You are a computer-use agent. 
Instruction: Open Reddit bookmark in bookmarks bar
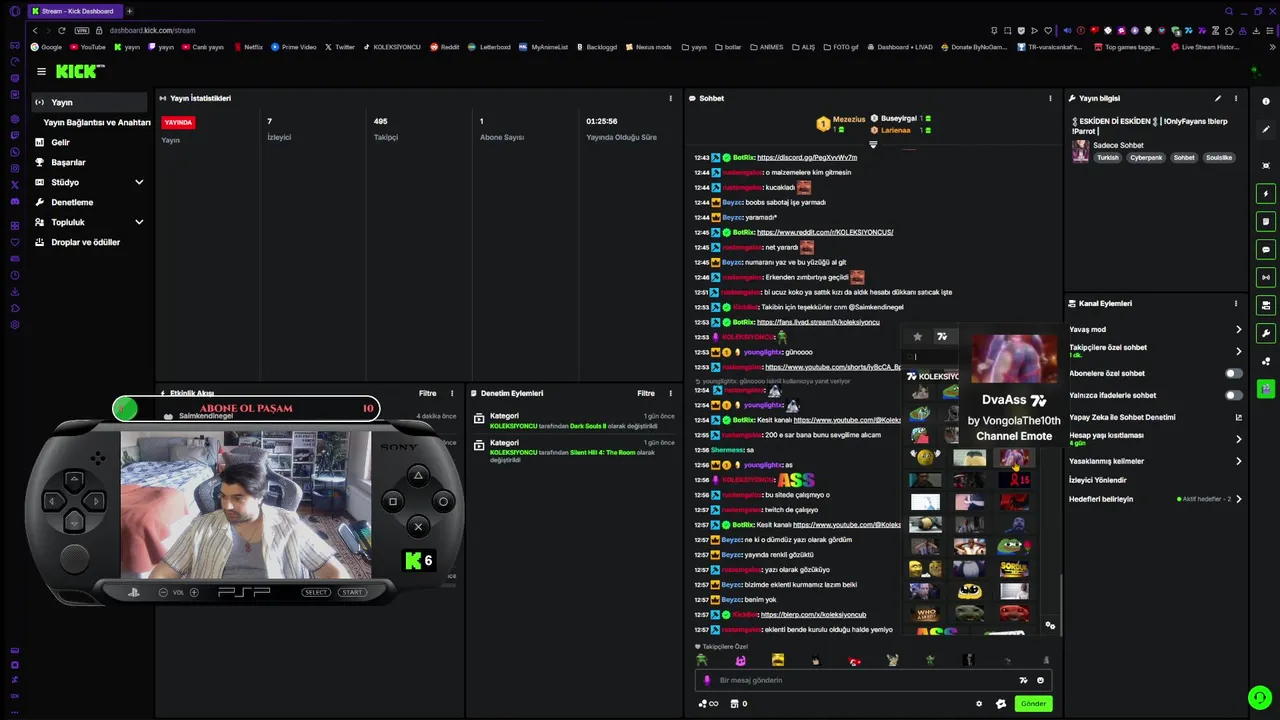point(444,47)
